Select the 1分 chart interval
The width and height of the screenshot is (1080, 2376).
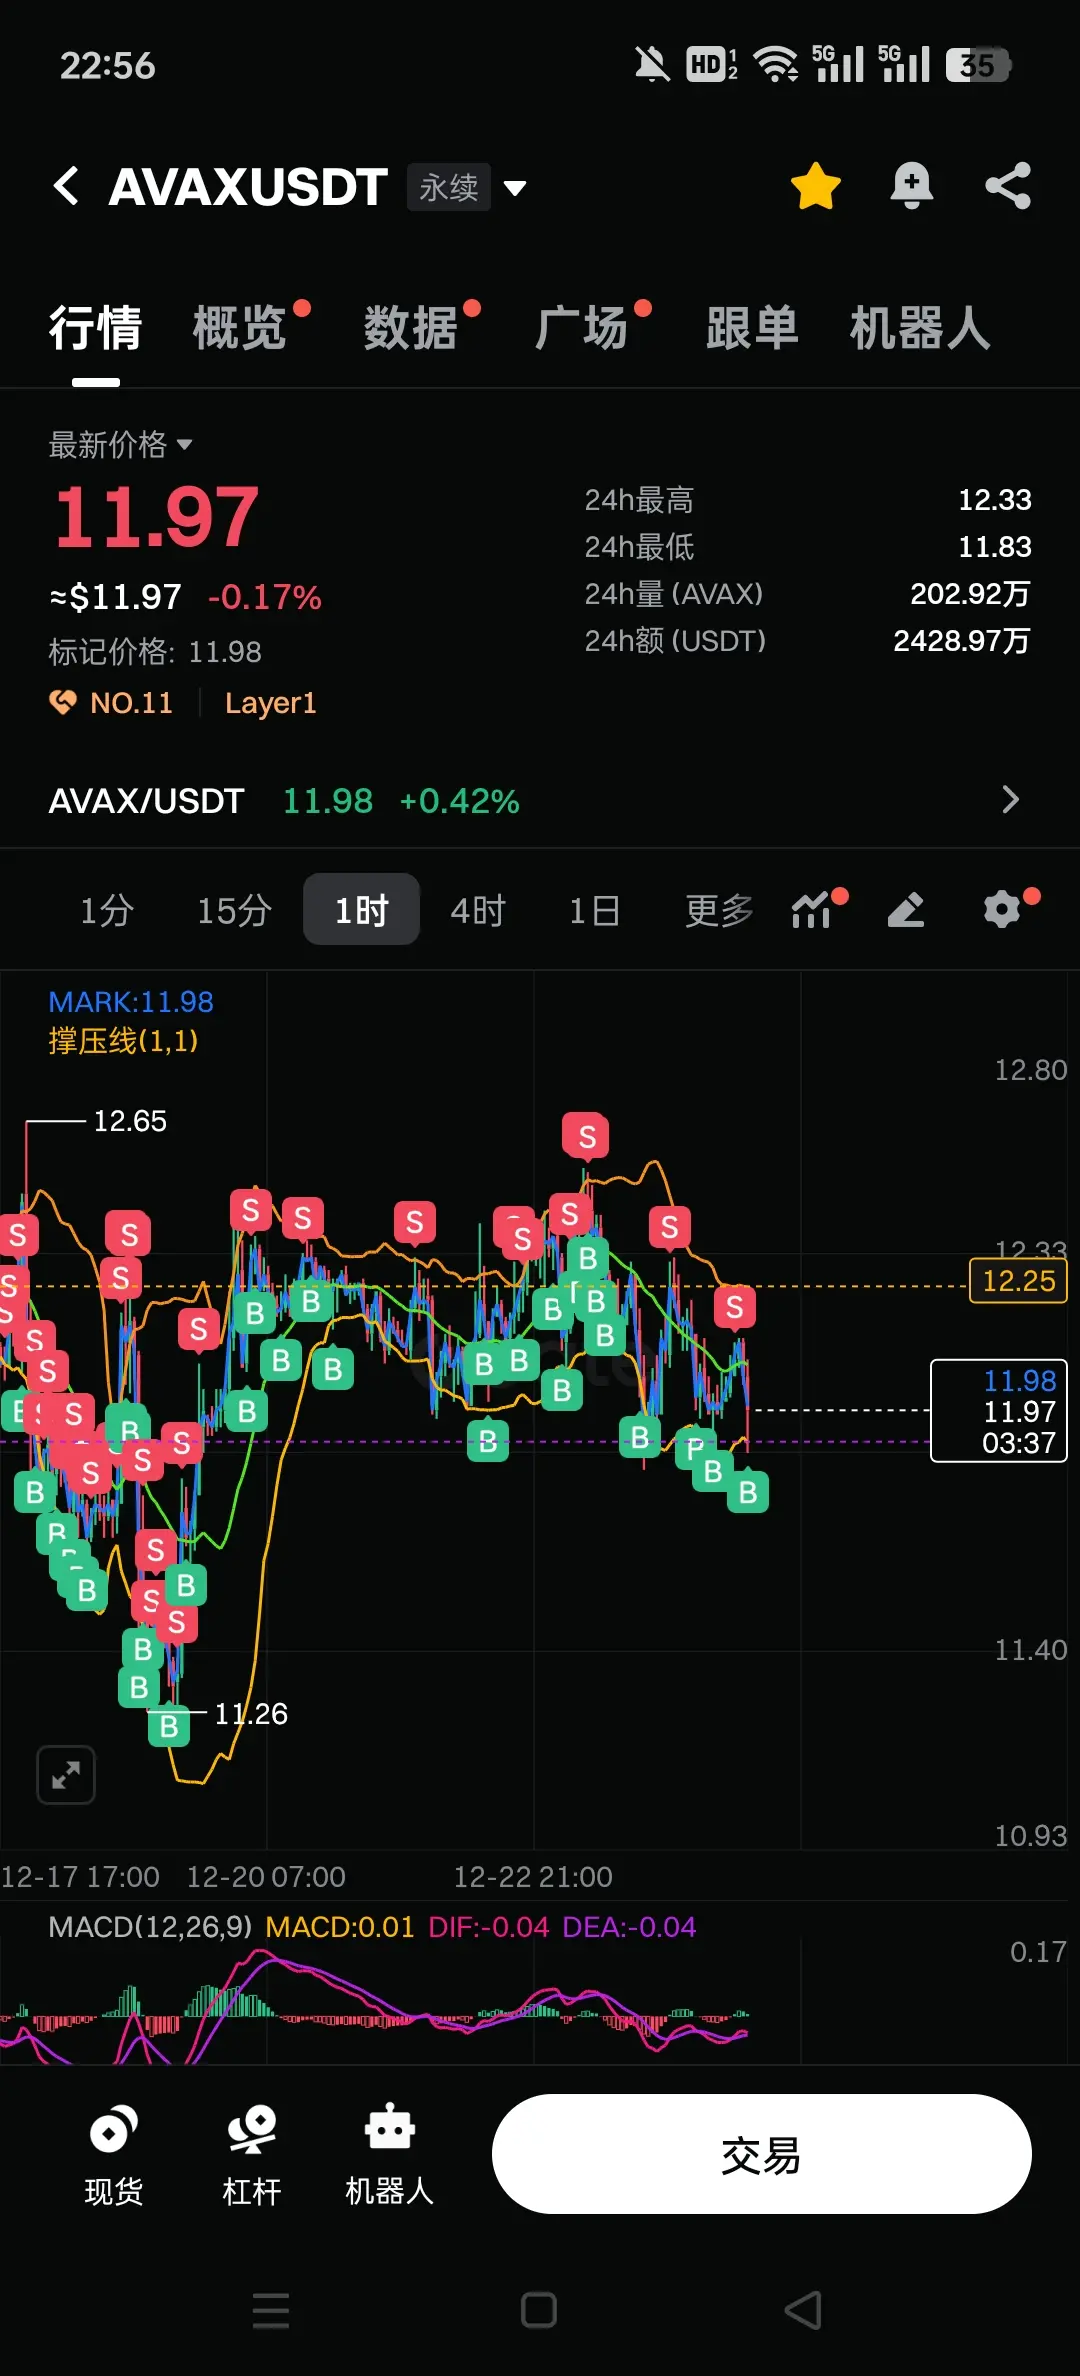point(107,910)
